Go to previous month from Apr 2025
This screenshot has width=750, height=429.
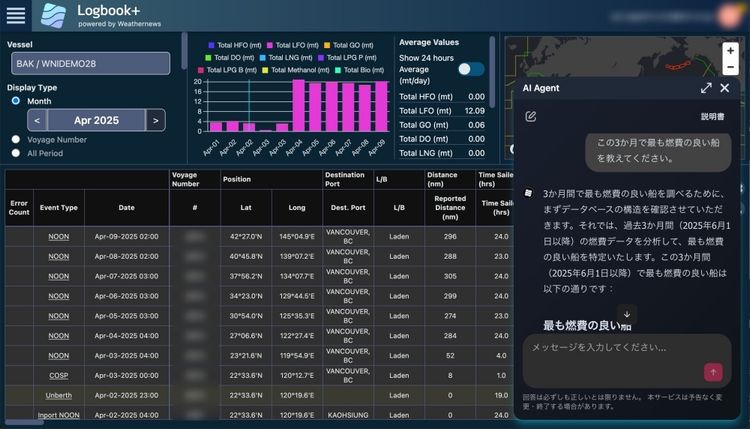pyautogui.click(x=36, y=120)
